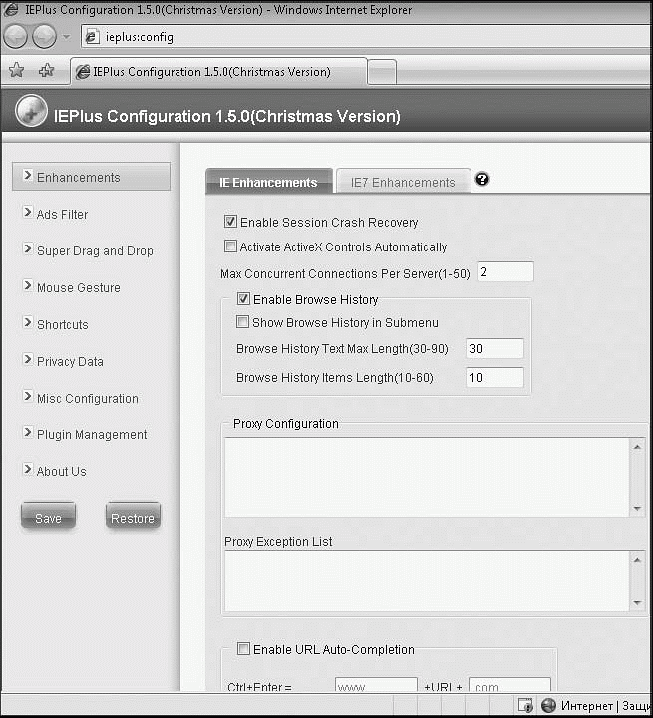Image resolution: width=653 pixels, height=718 pixels.
Task: Click the ieplus:config address bar
Action: (366, 37)
